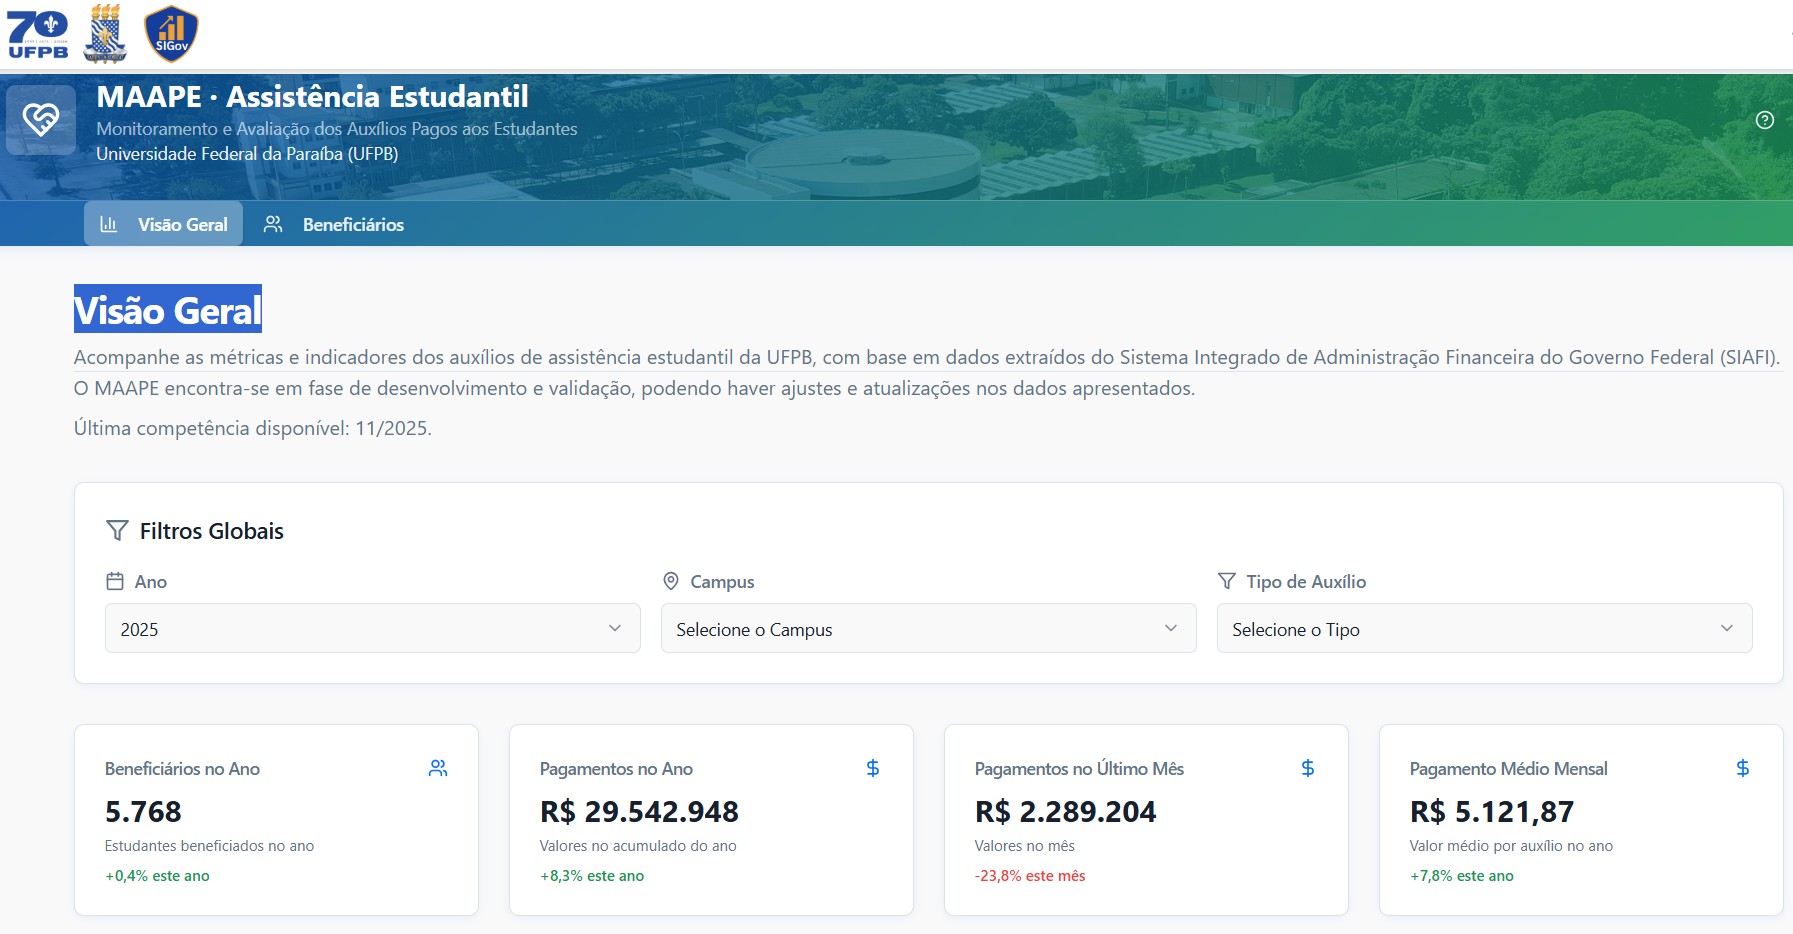The height and width of the screenshot is (934, 1793).
Task: Click the MAAPE heart logo icon
Action: tap(41, 120)
